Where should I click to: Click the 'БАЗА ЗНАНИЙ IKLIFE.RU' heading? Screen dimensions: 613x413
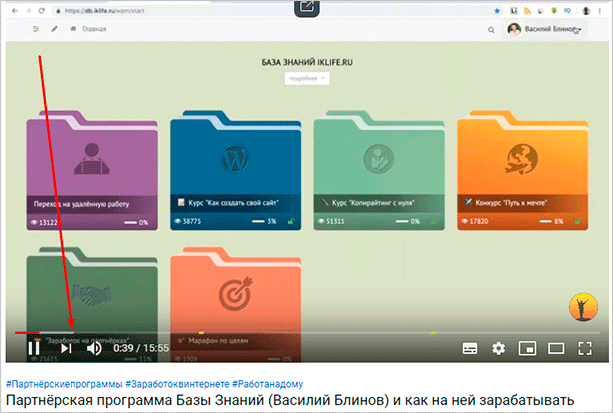tap(307, 62)
